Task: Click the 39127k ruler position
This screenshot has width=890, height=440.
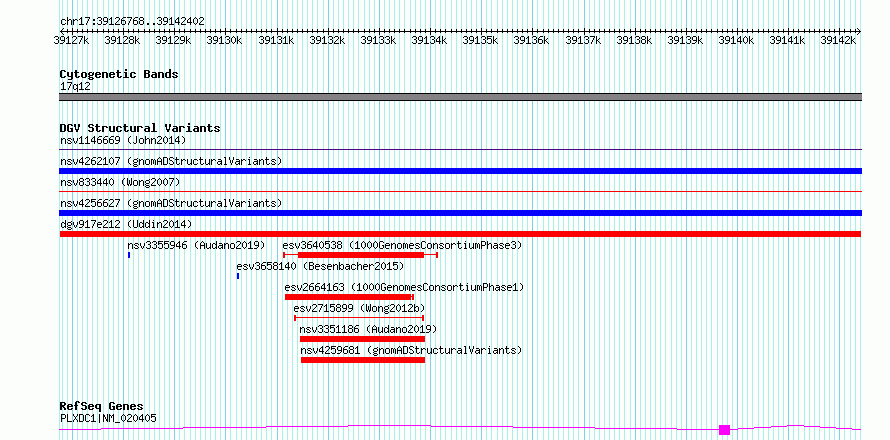Action: 72,40
